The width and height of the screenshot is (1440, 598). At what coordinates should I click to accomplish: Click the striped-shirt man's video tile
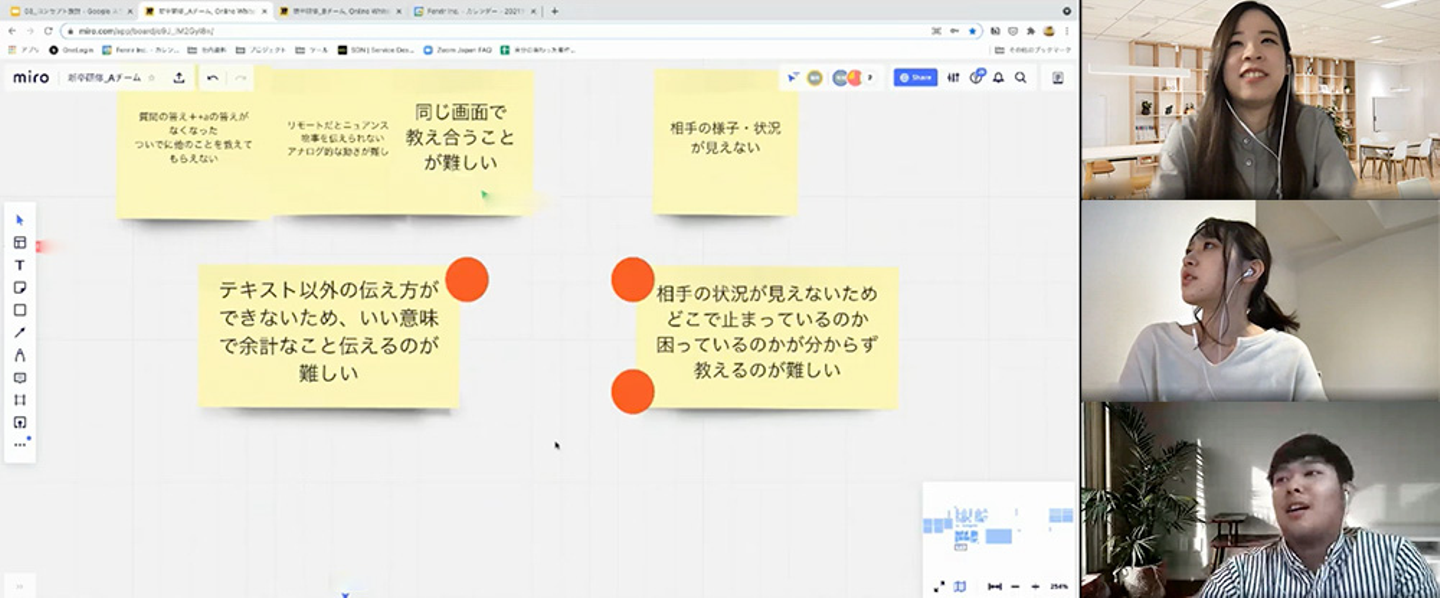coord(1260,500)
